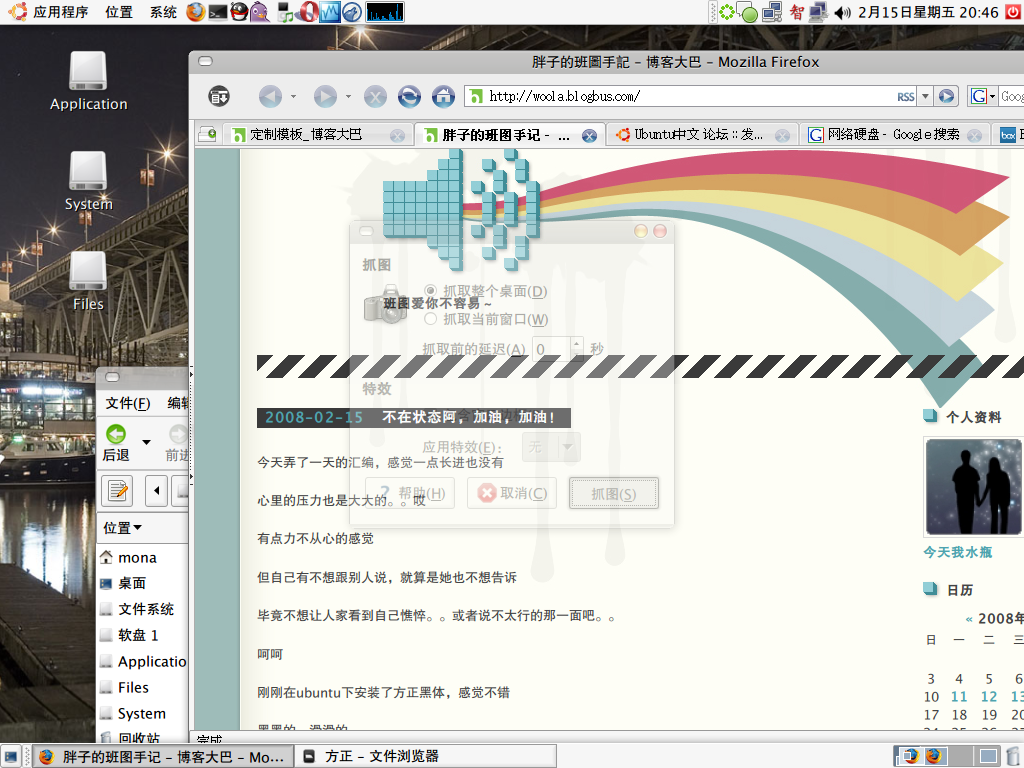Click the show desktop button on bottom panel
Viewport: 1024px width, 768px height.
pyautogui.click(x=12, y=757)
